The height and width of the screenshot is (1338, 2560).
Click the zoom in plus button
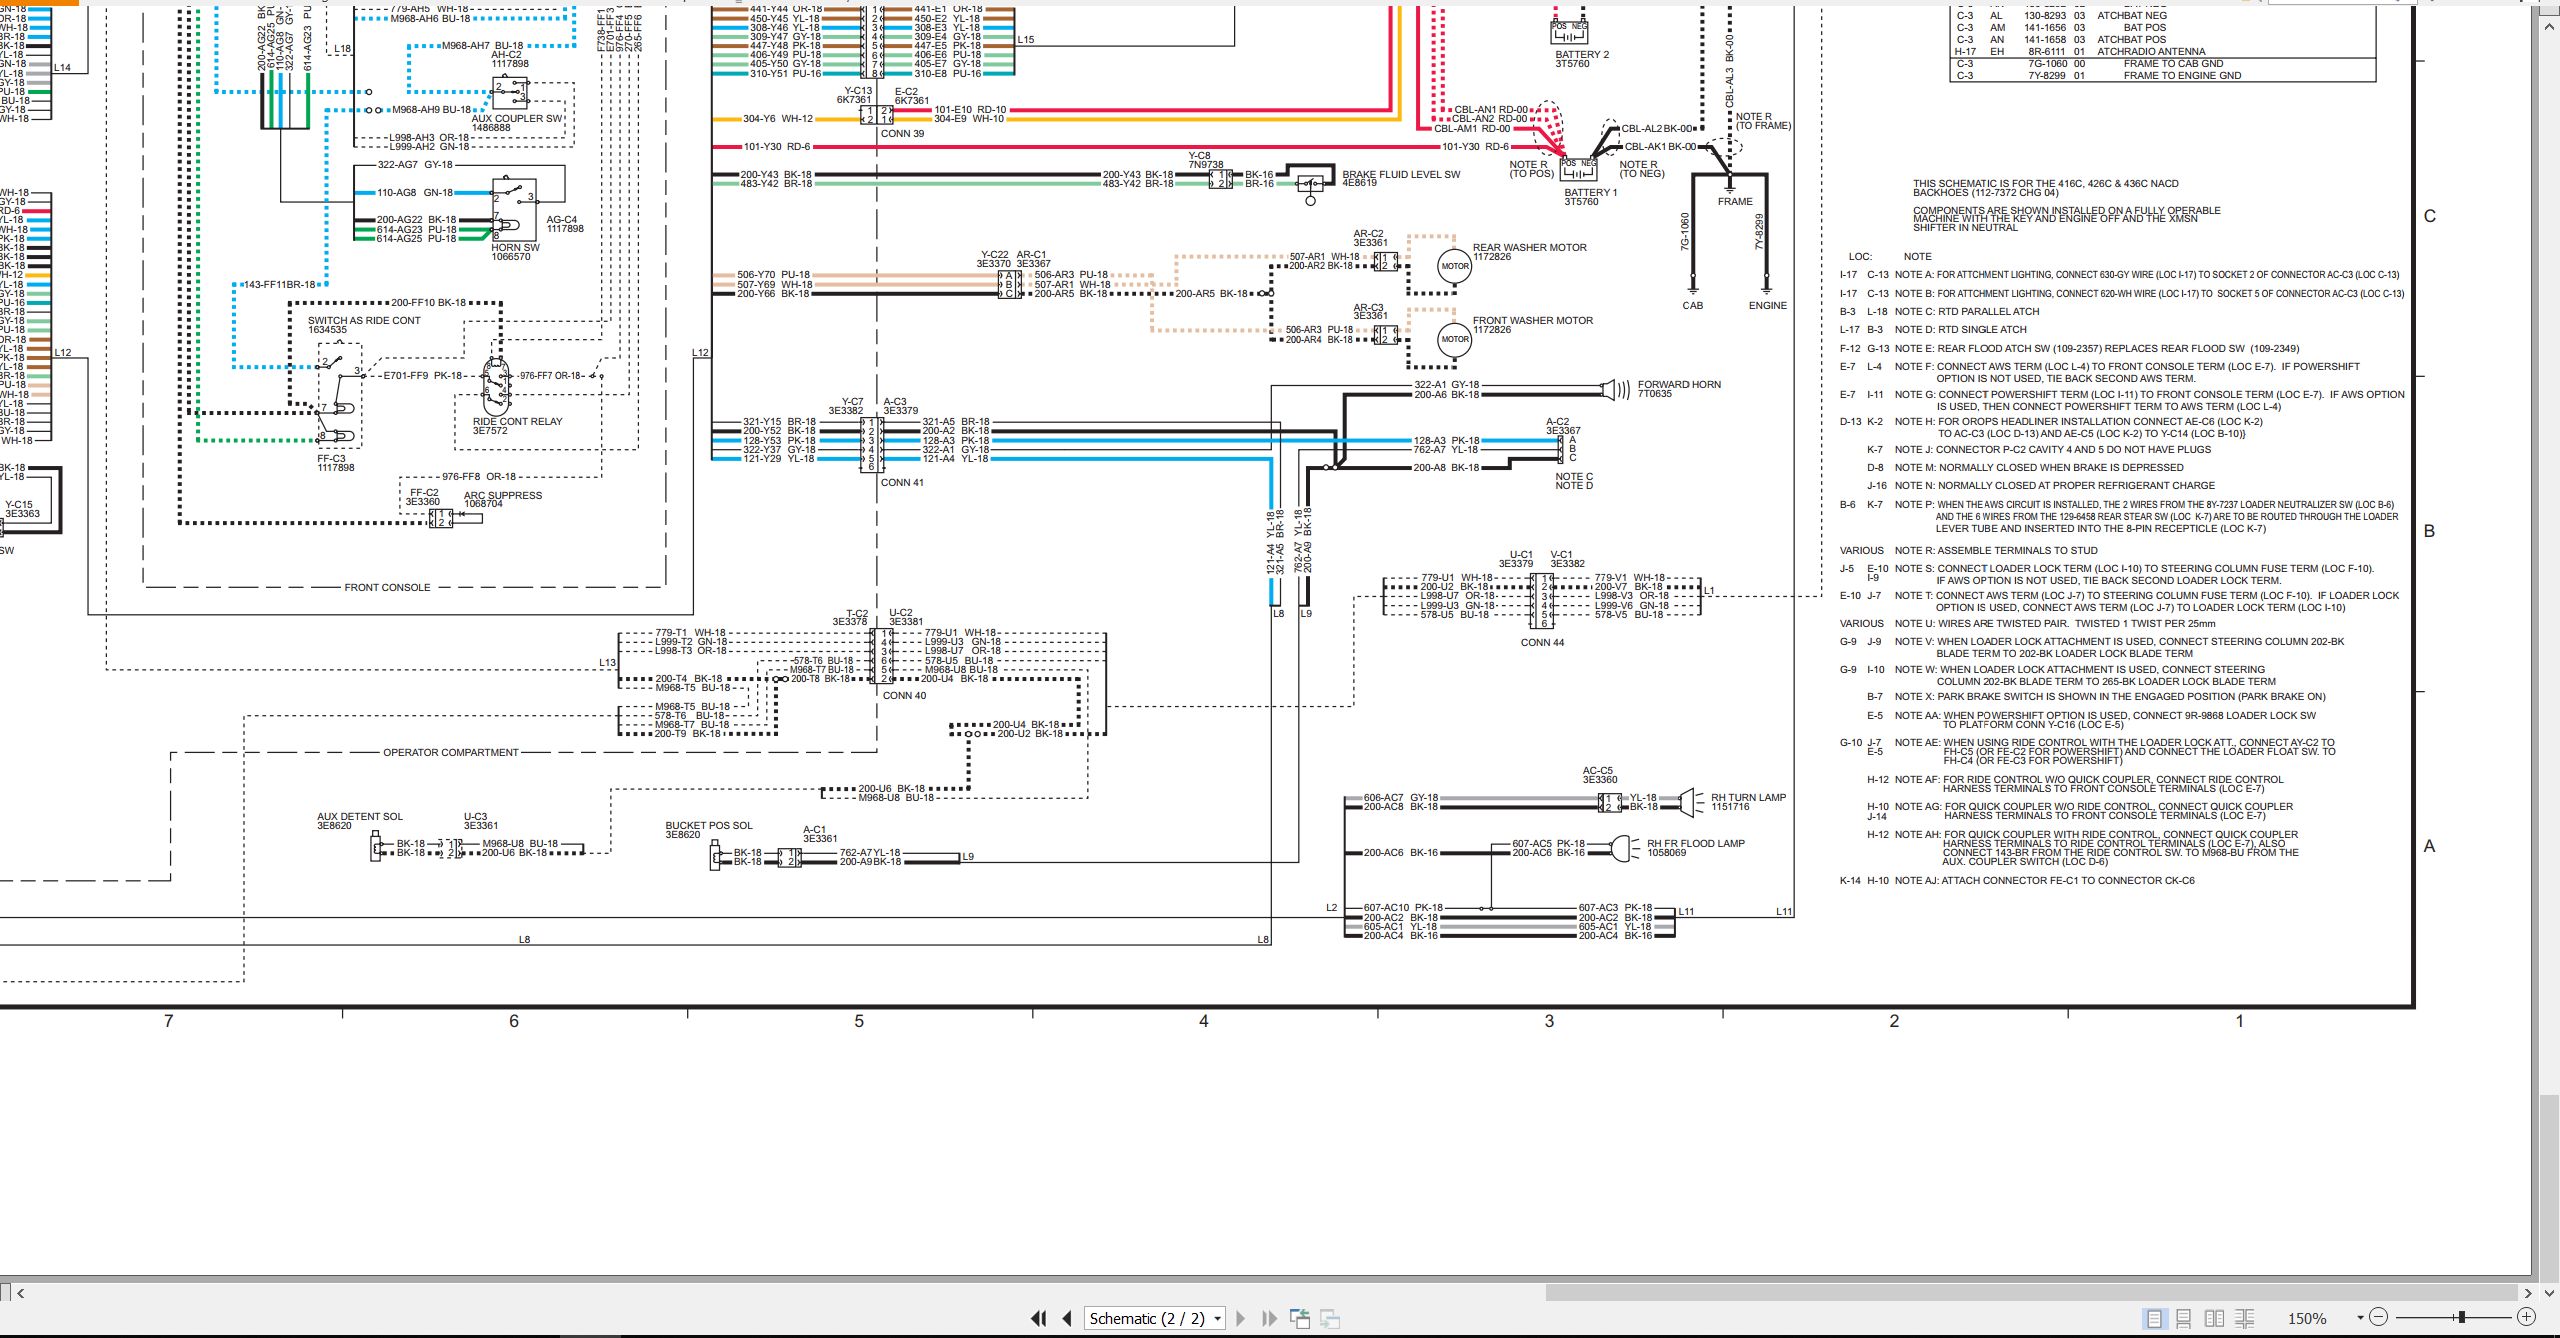(x=2527, y=1318)
